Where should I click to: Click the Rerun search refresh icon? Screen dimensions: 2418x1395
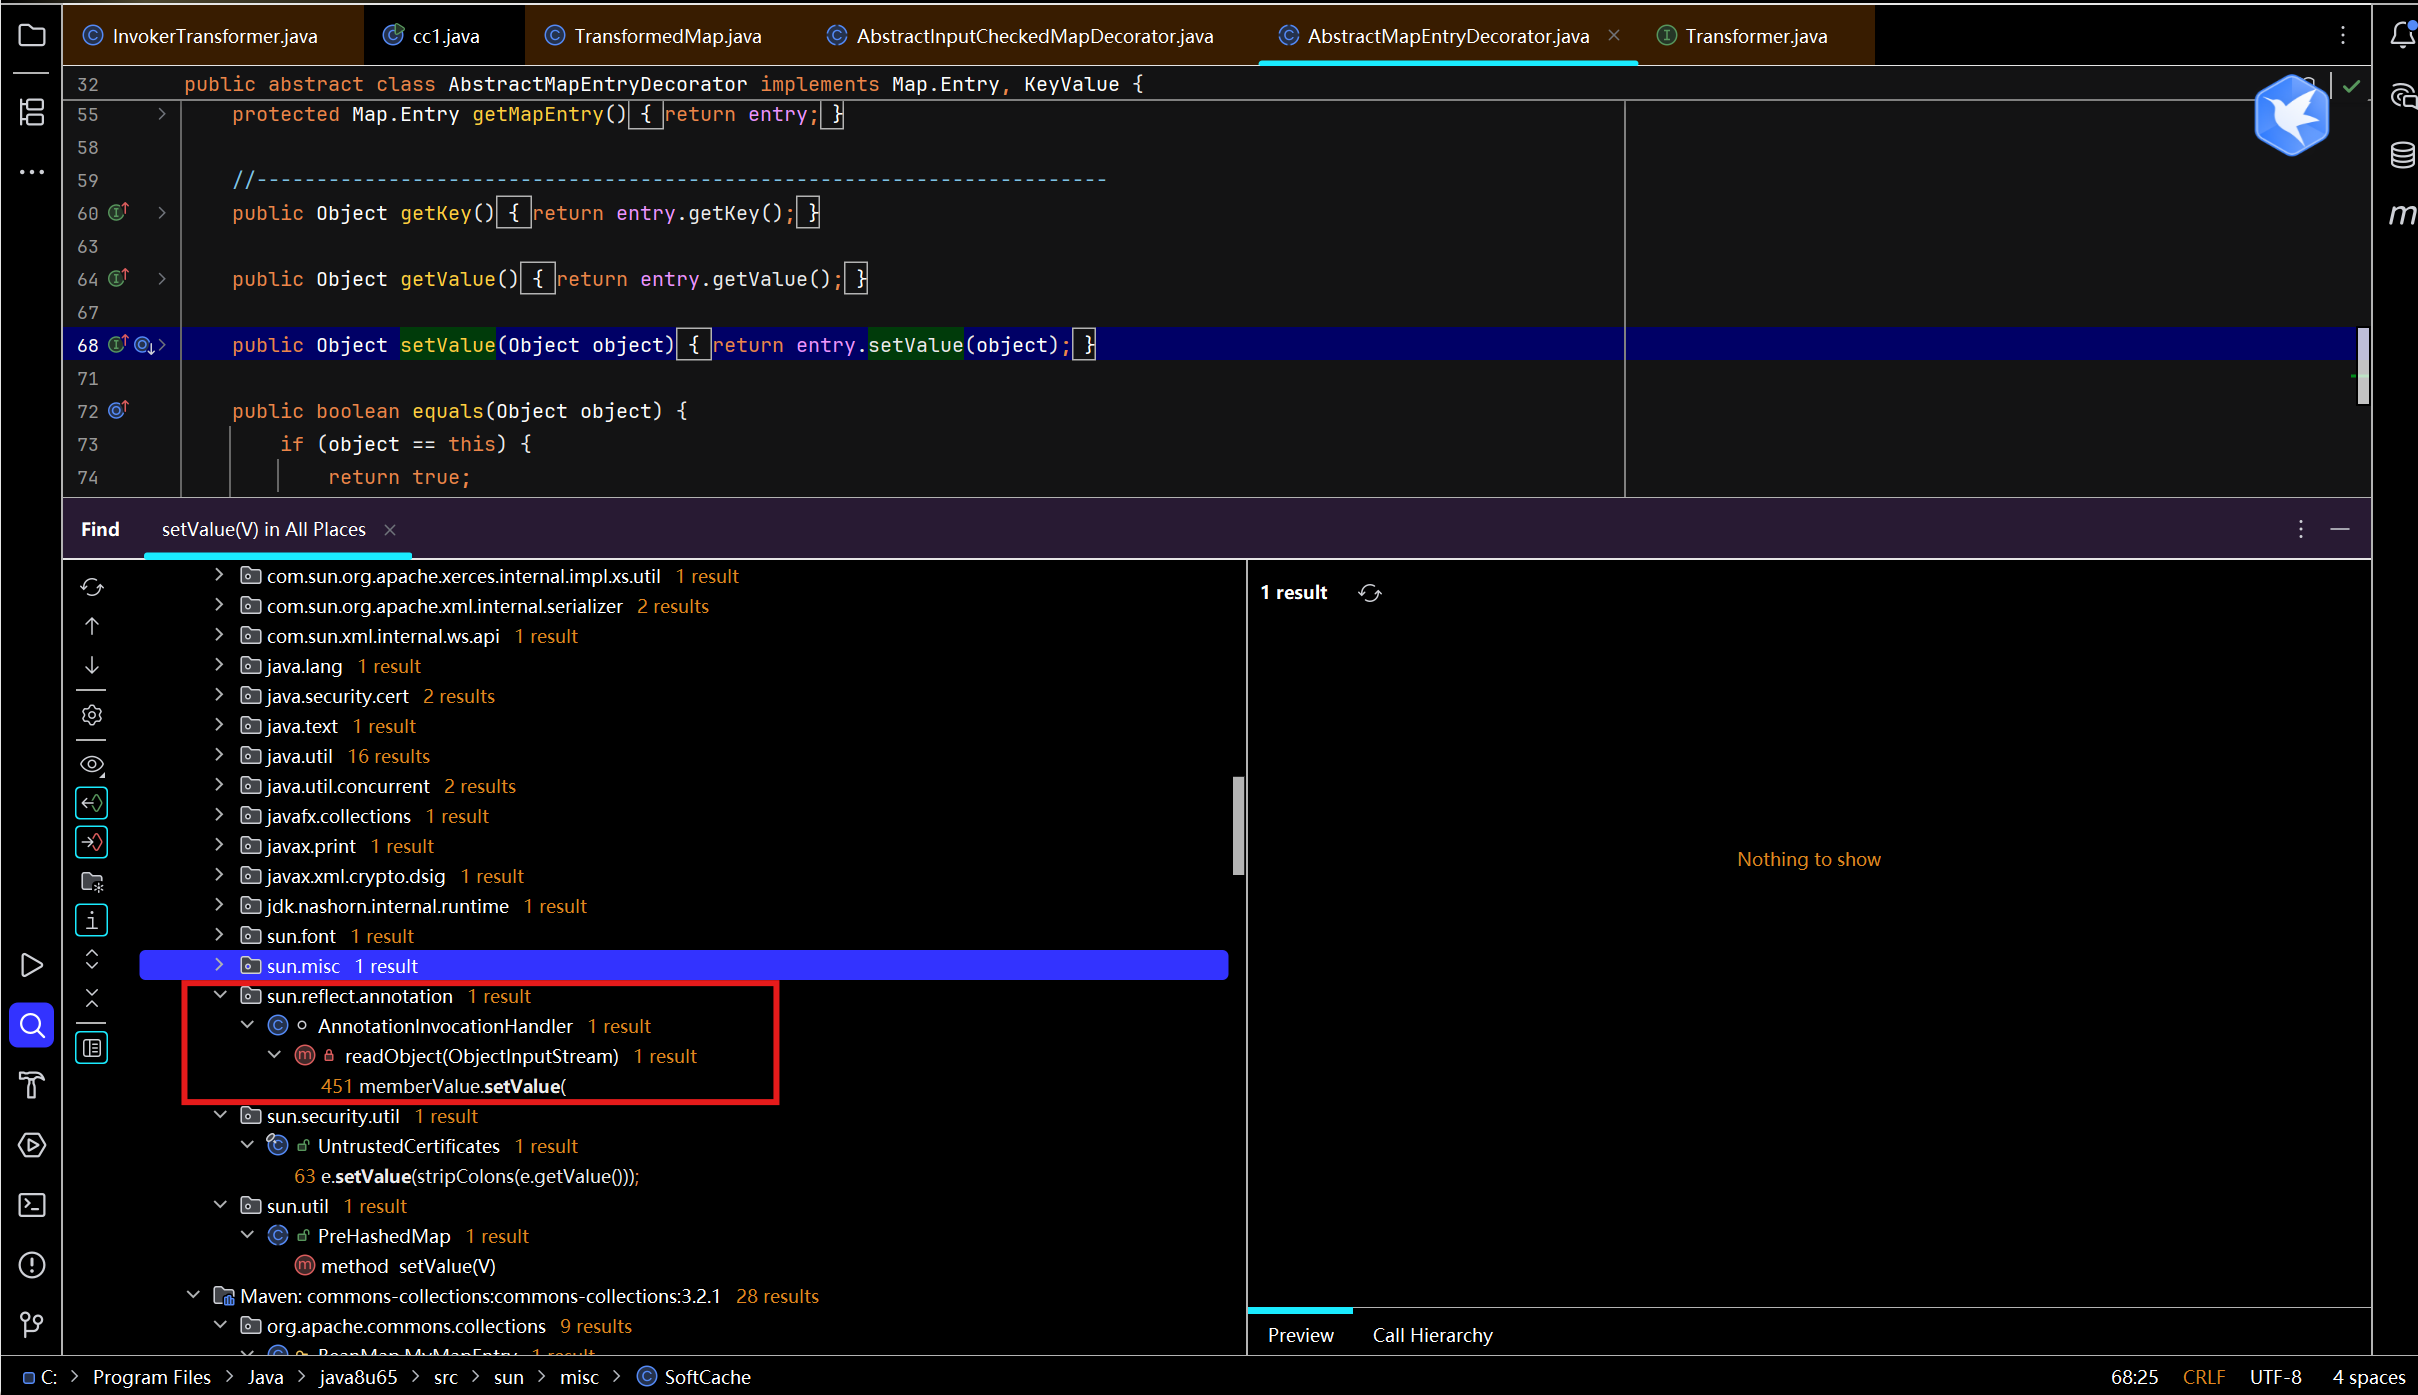point(92,587)
